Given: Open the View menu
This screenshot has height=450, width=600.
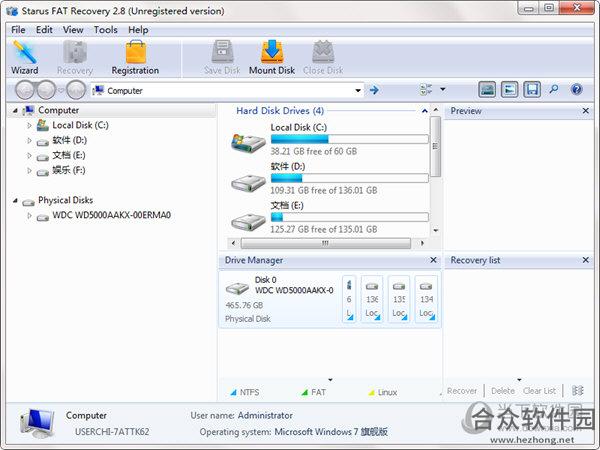Looking at the screenshot, I should [73, 30].
